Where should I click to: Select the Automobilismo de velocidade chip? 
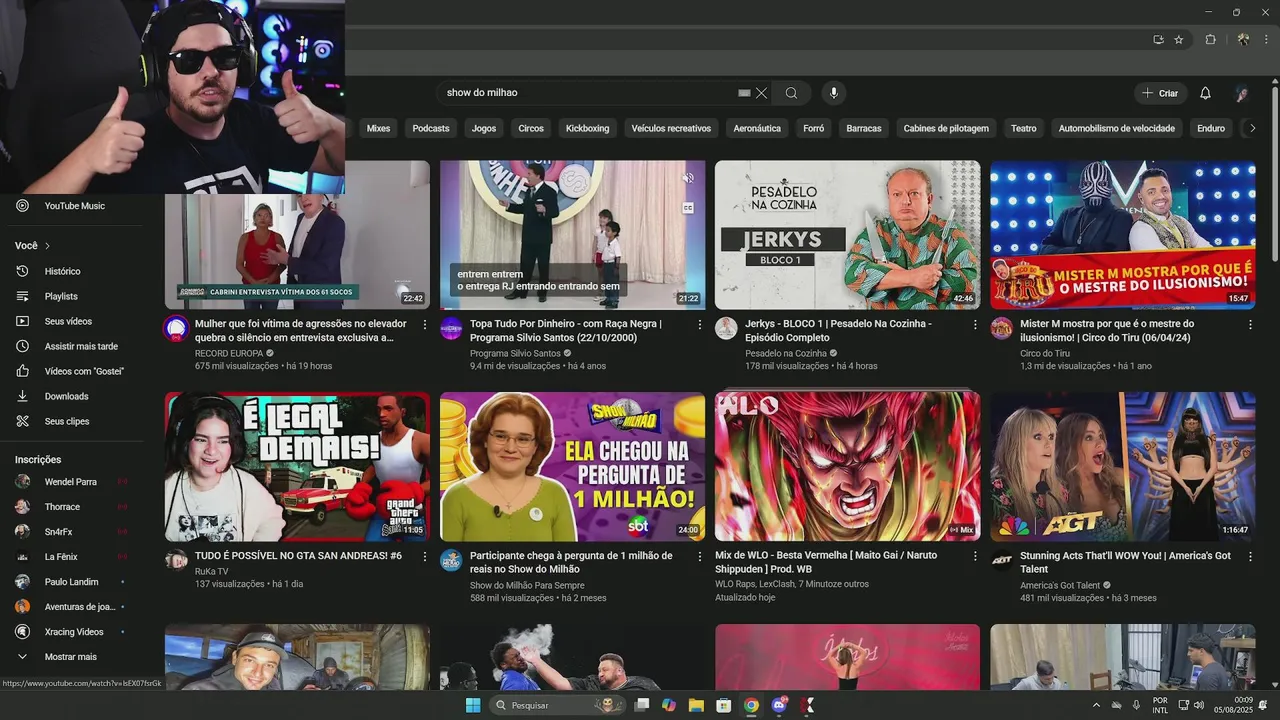(1117, 128)
